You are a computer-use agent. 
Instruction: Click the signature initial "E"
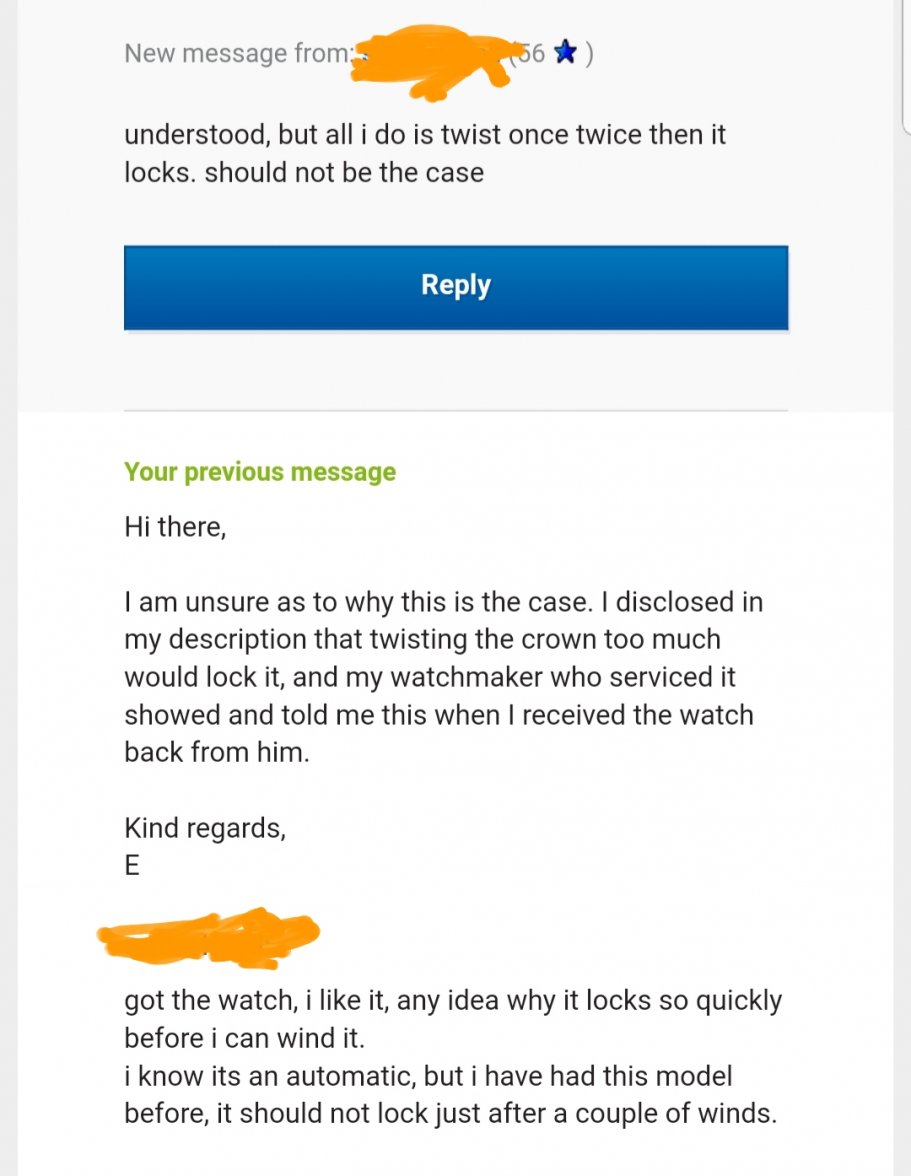[x=131, y=865]
